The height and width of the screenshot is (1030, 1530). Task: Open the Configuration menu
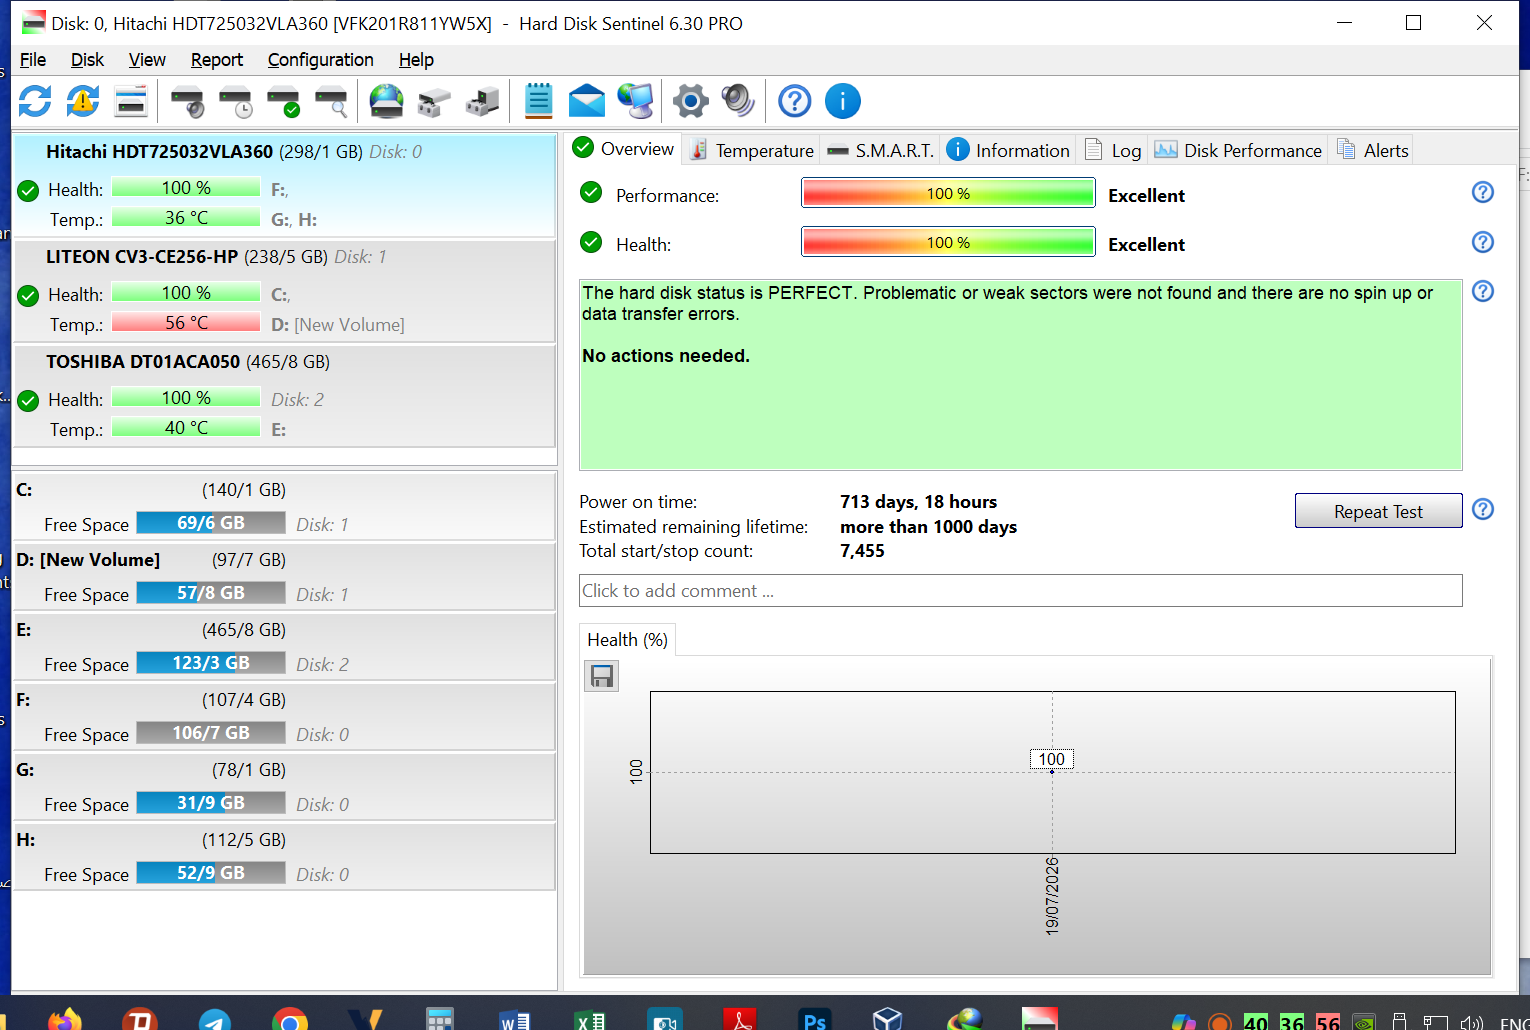coord(320,60)
